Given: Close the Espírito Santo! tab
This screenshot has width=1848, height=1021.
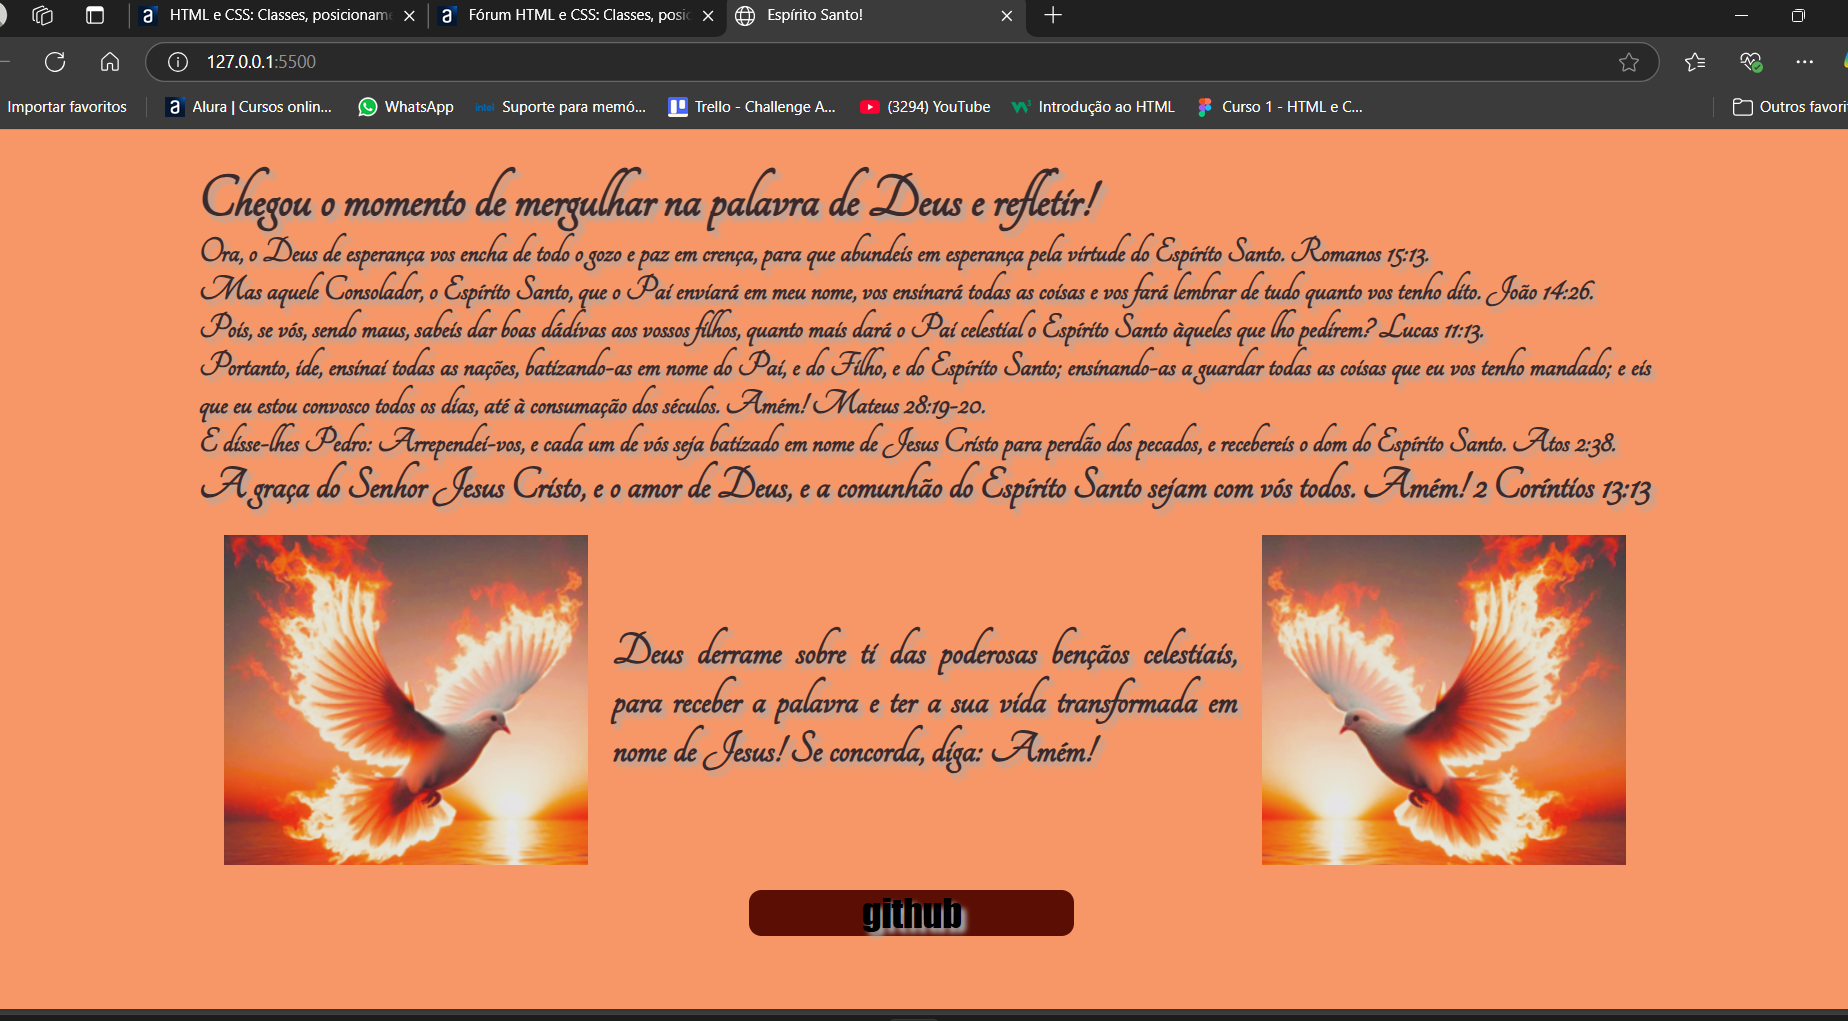Looking at the screenshot, I should coord(1007,16).
